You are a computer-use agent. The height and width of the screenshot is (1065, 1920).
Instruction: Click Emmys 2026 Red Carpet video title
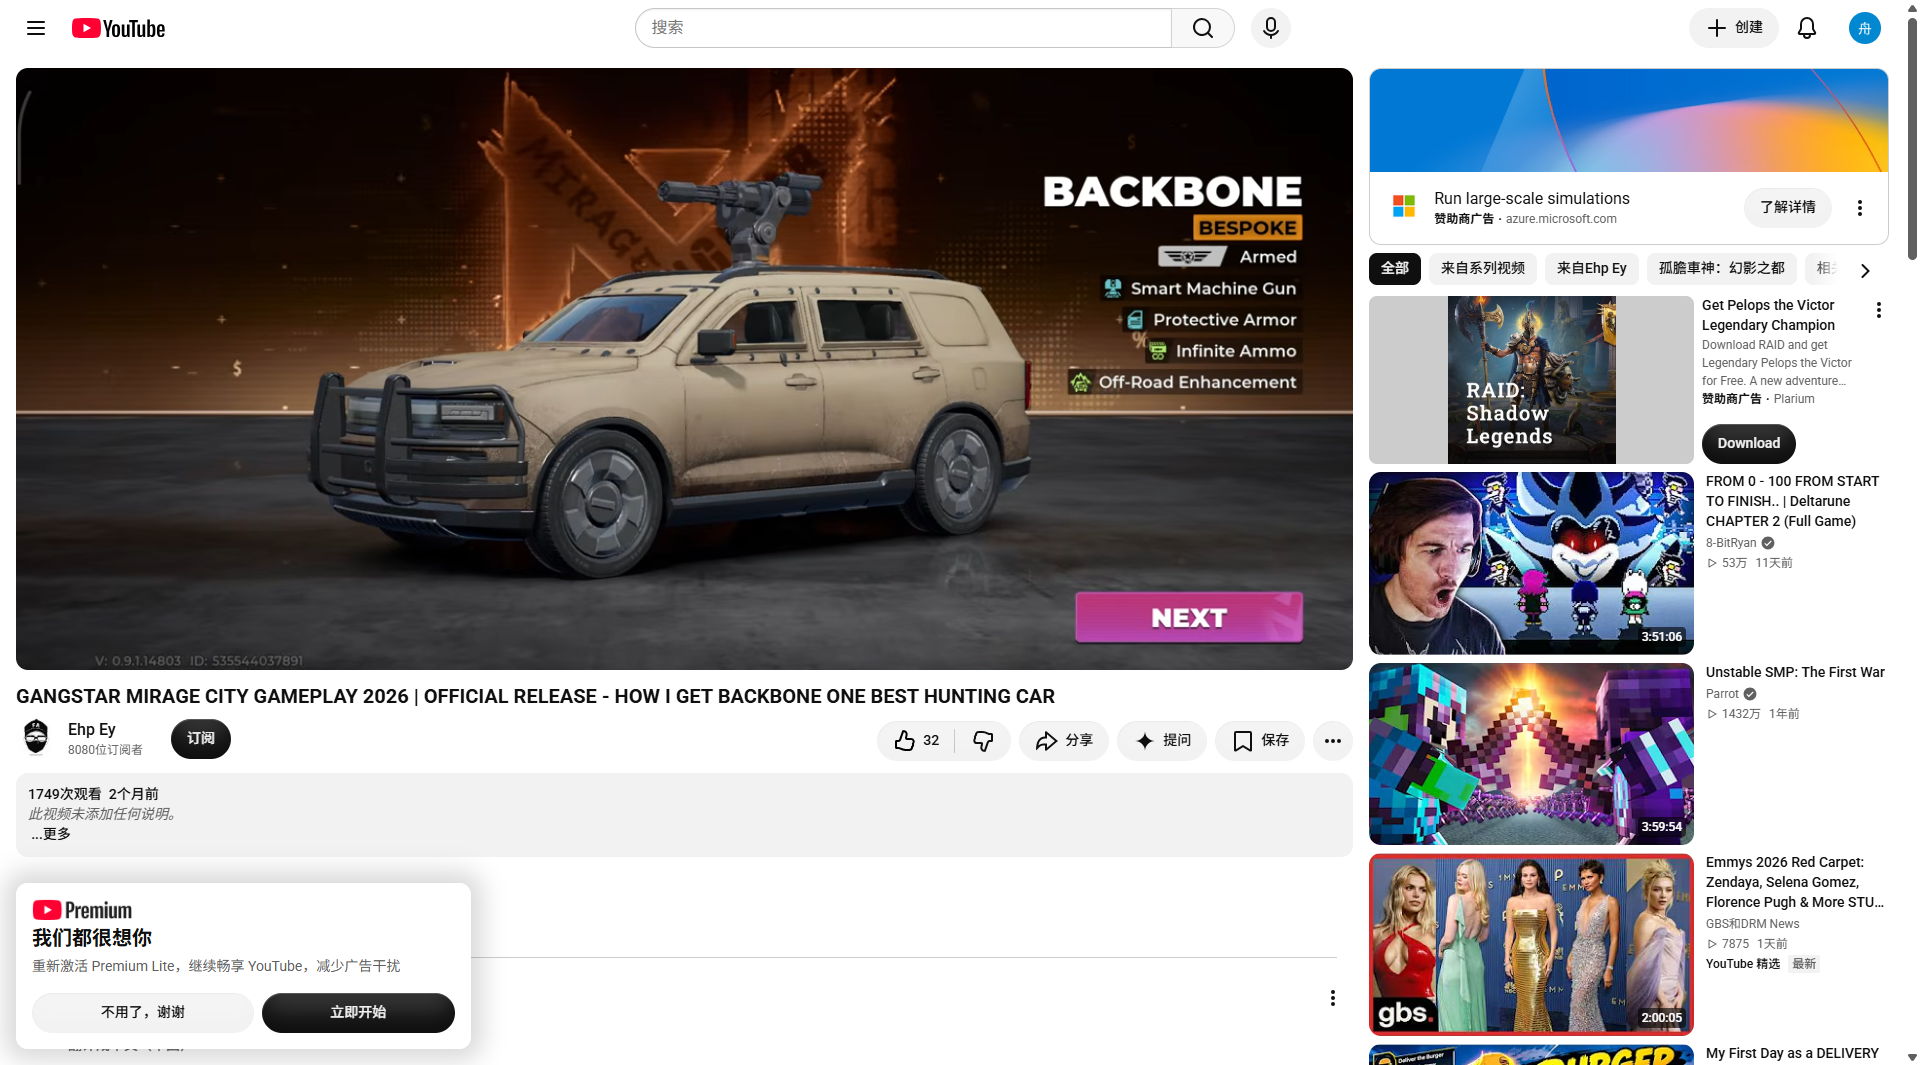tap(1794, 882)
